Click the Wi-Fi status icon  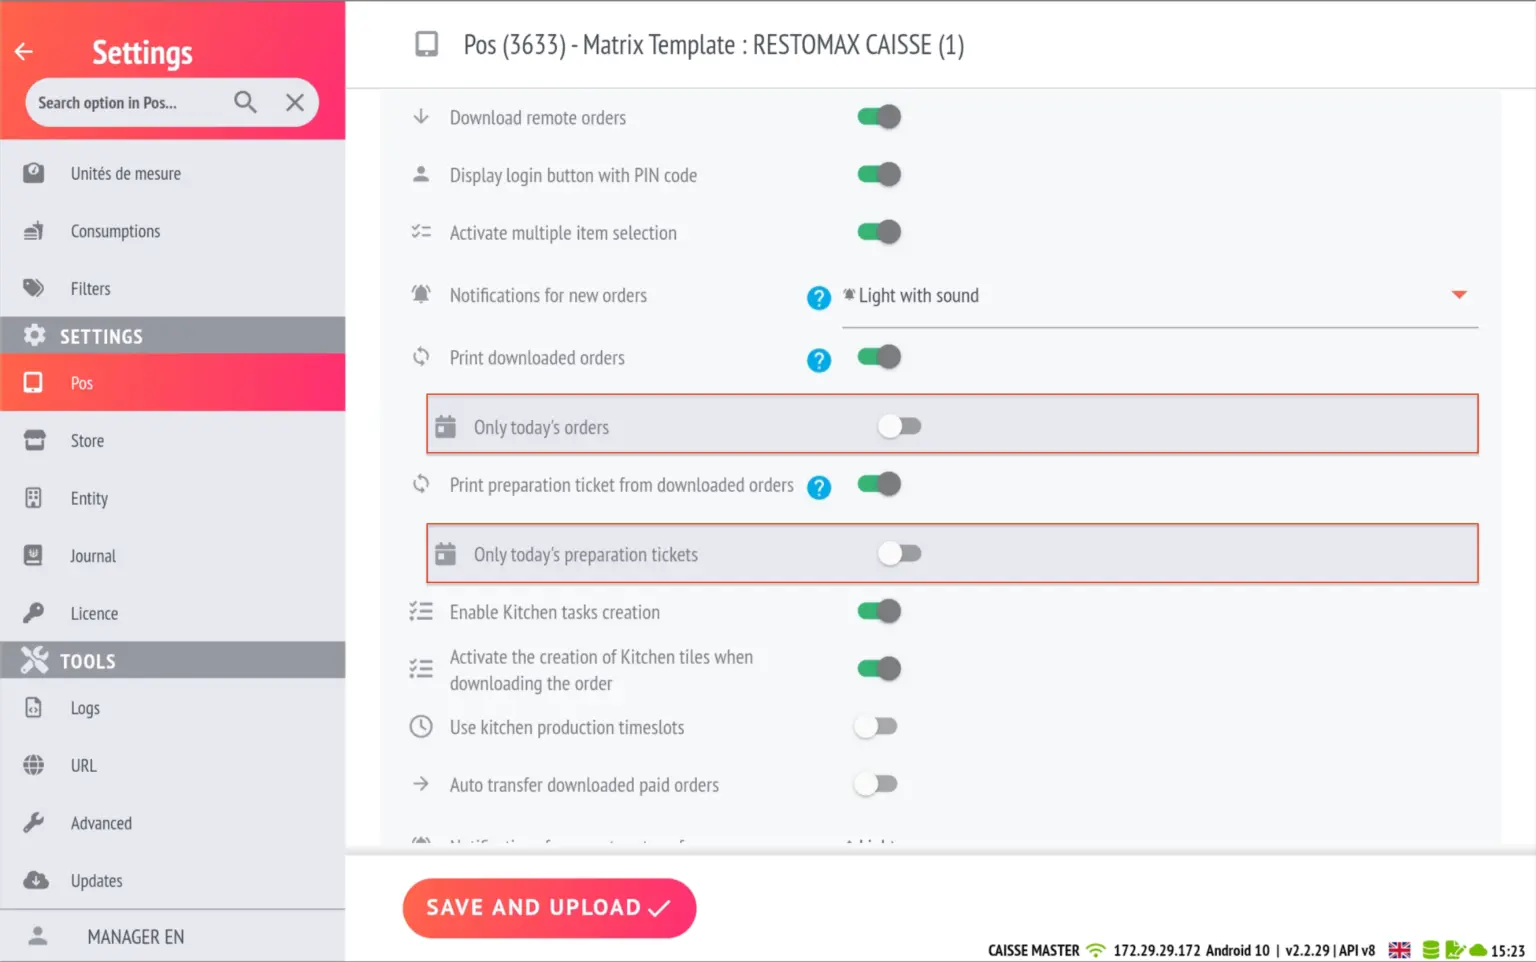(1096, 950)
